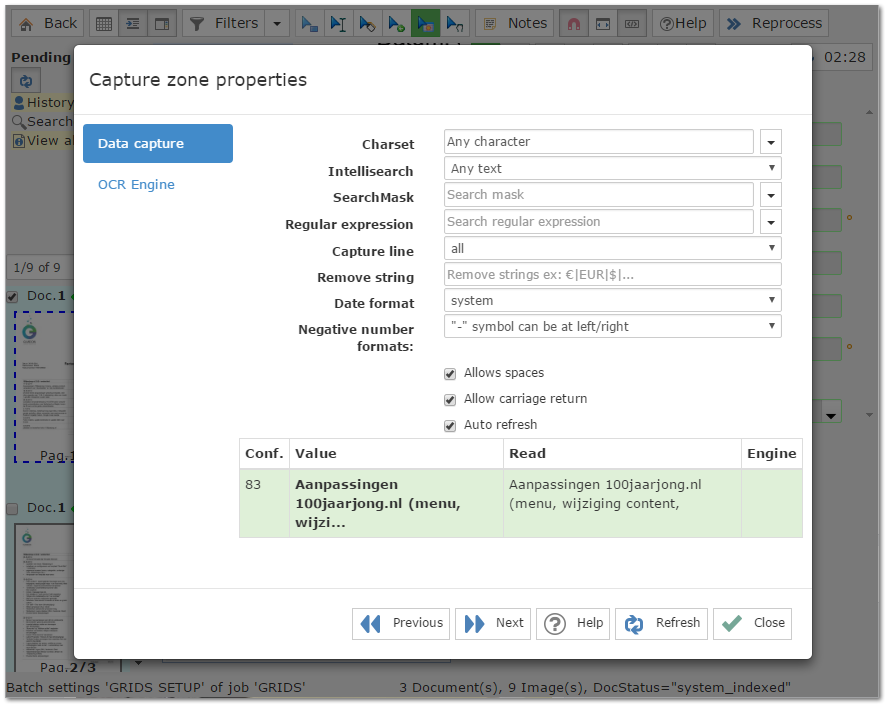Open the Negative number formats dropdown
The width and height of the screenshot is (888, 707).
[613, 327]
